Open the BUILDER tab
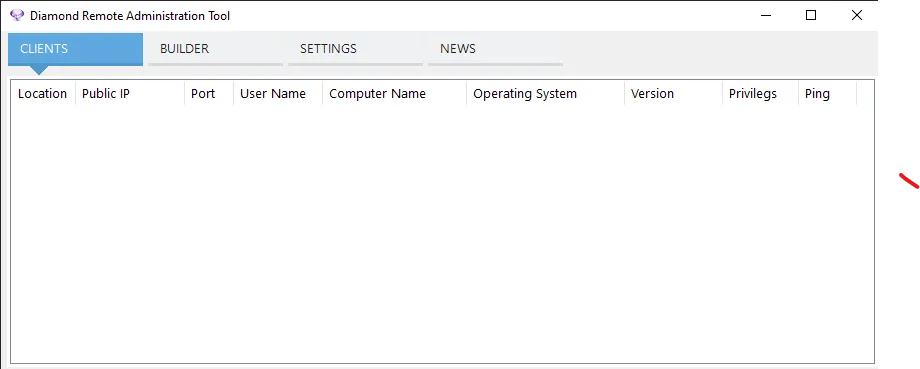Screen dimensions: 920x369 point(215,49)
